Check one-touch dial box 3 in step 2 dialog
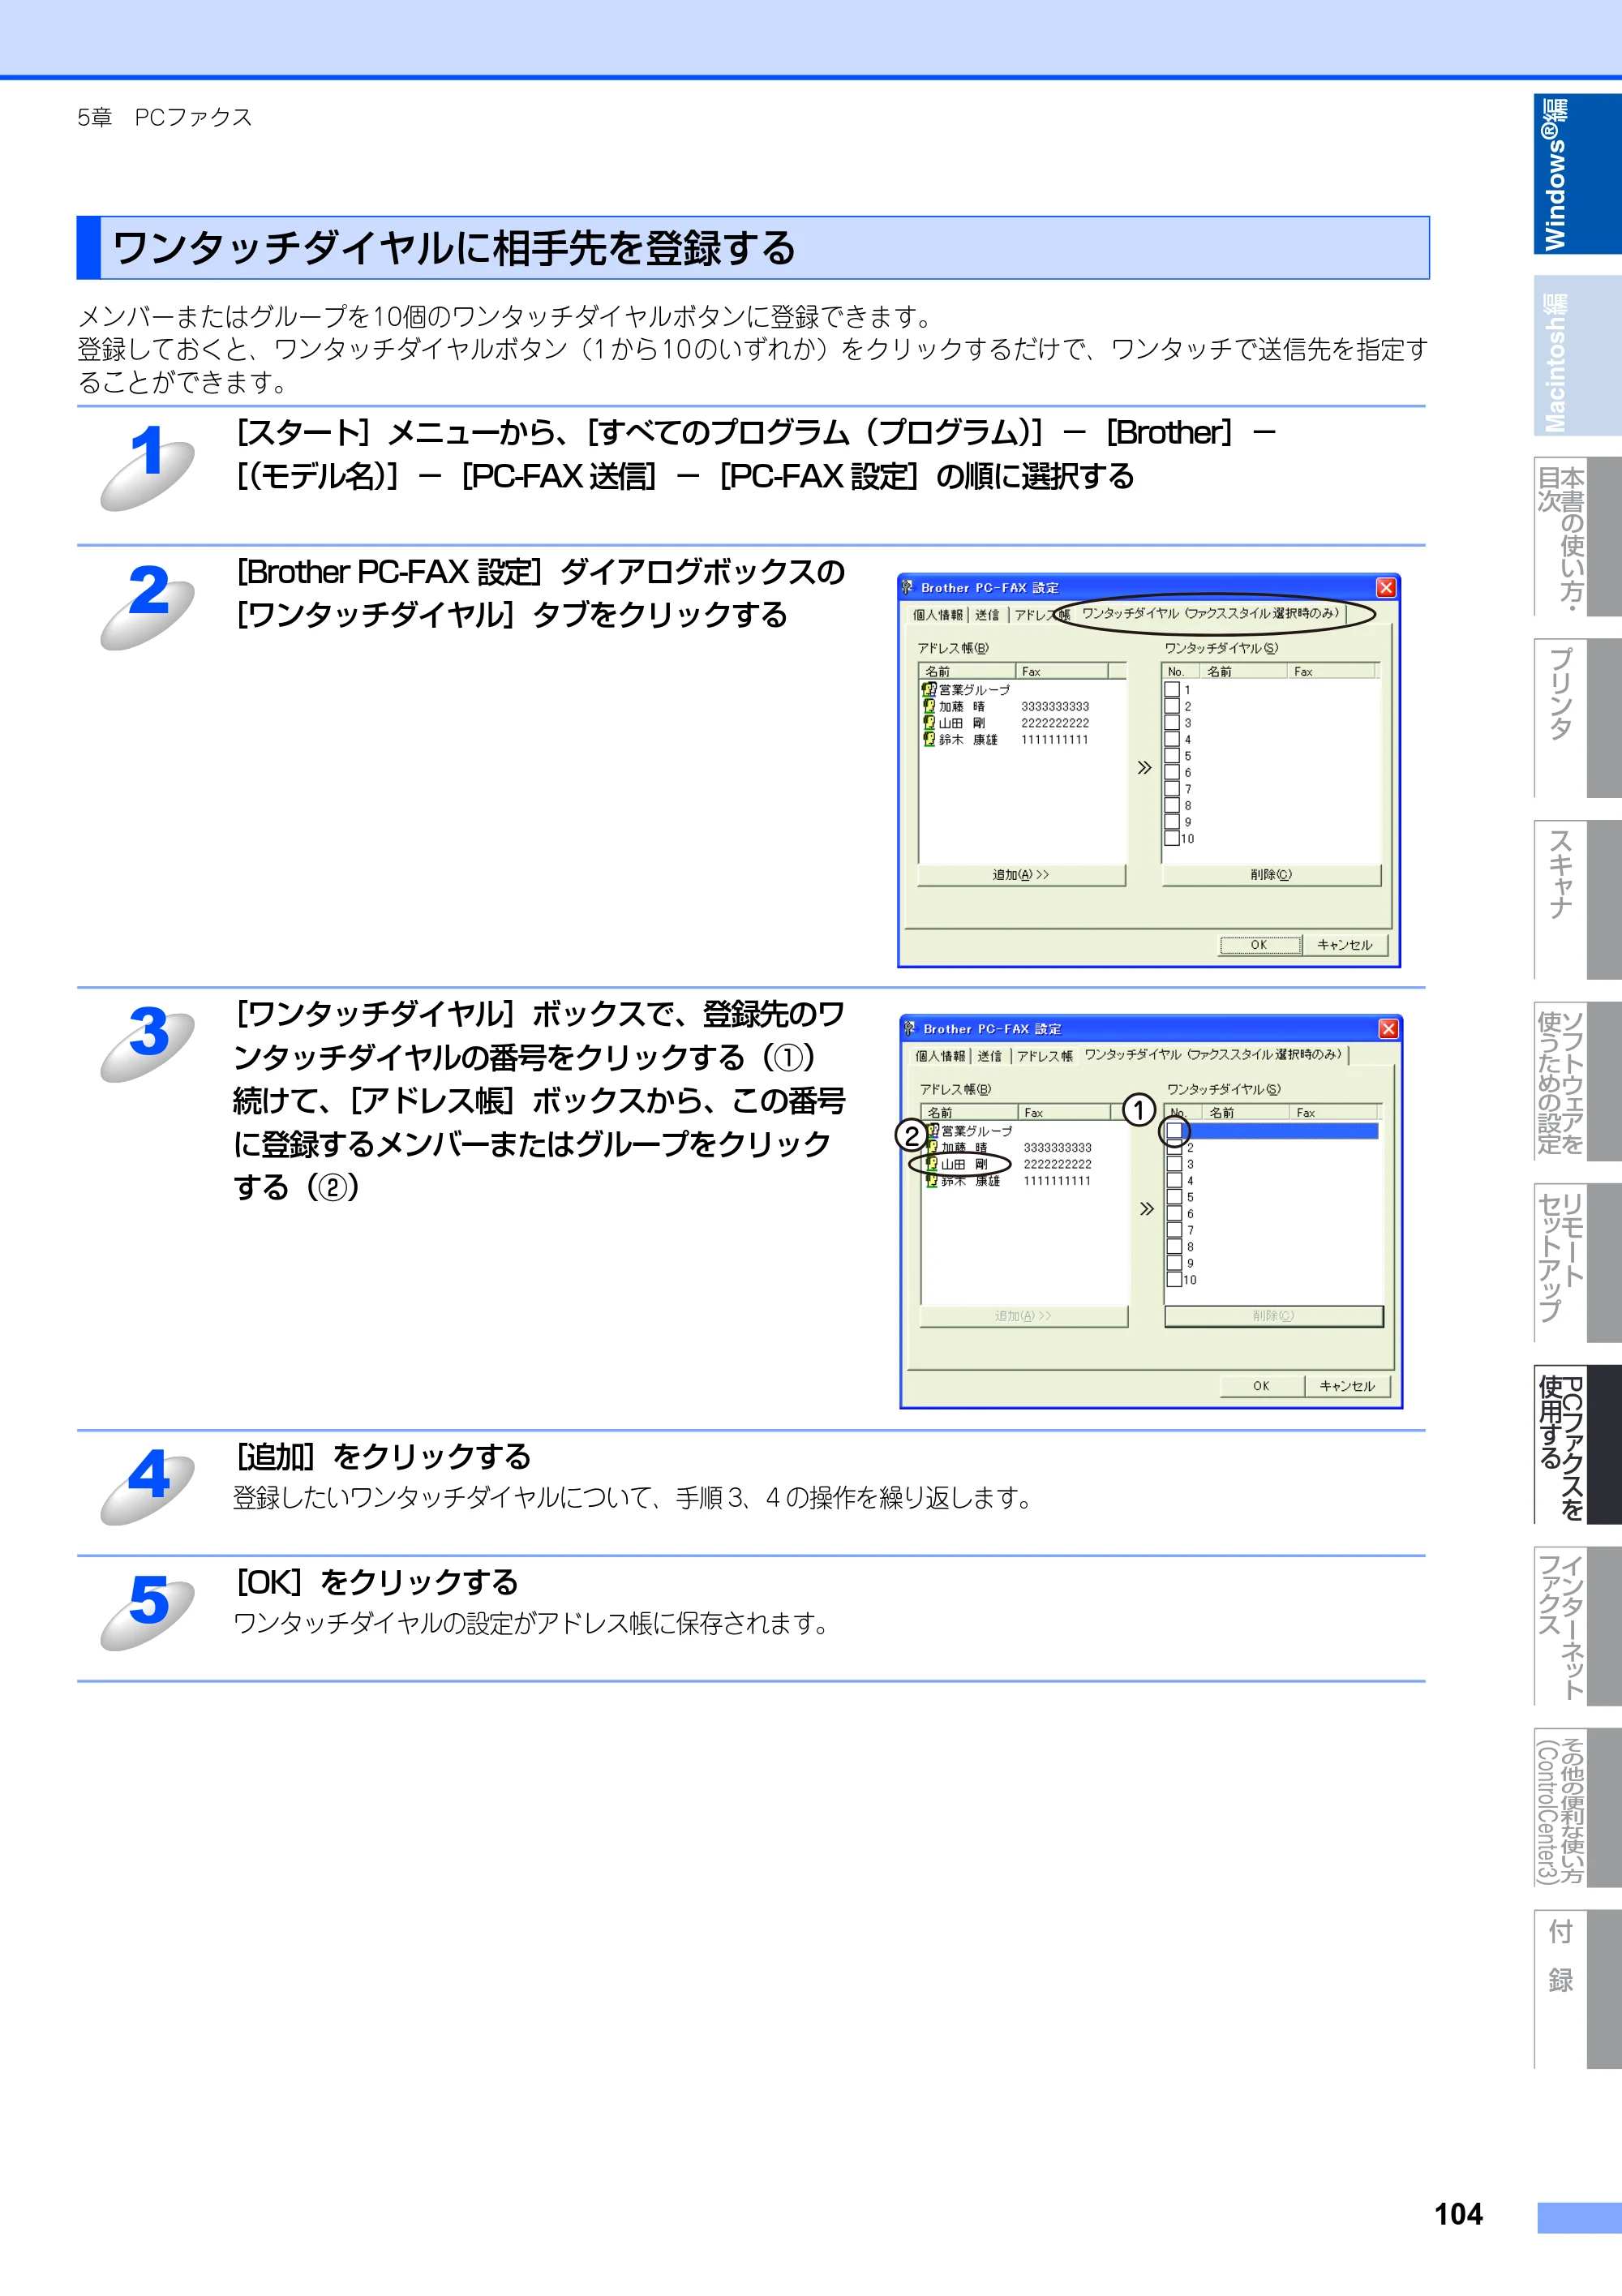 tap(1172, 722)
